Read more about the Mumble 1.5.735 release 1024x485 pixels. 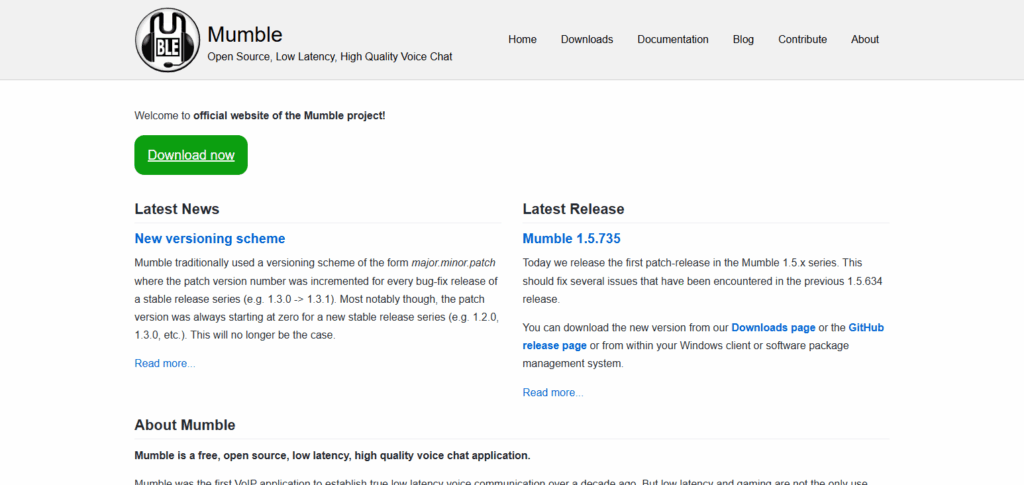[x=552, y=392]
